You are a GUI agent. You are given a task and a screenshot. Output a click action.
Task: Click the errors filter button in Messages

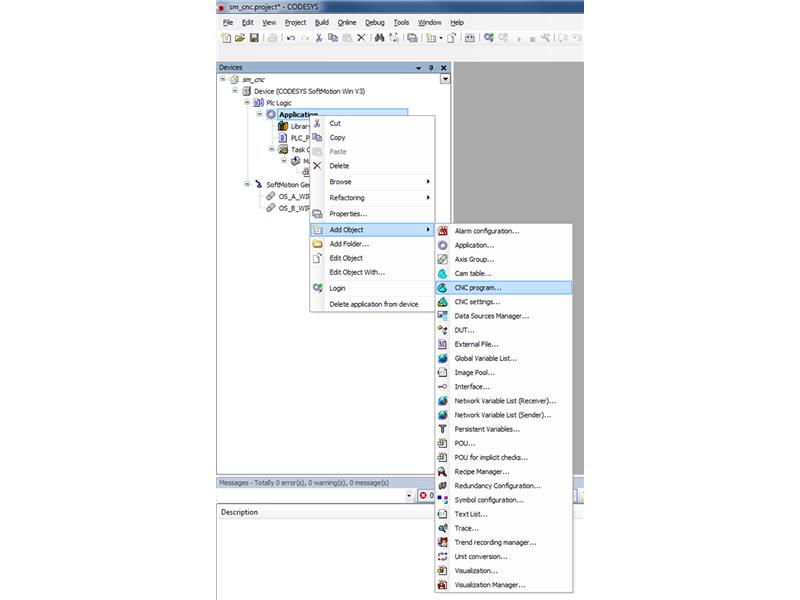click(426, 495)
